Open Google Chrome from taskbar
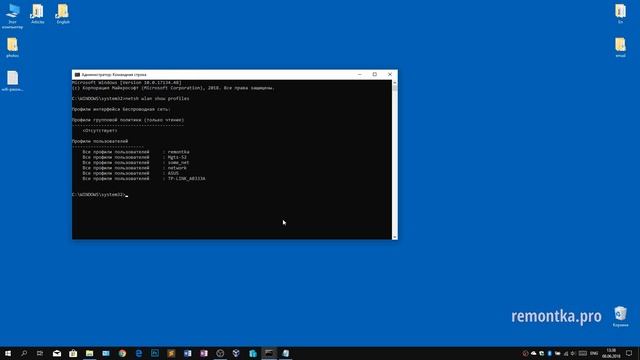 coord(122,353)
